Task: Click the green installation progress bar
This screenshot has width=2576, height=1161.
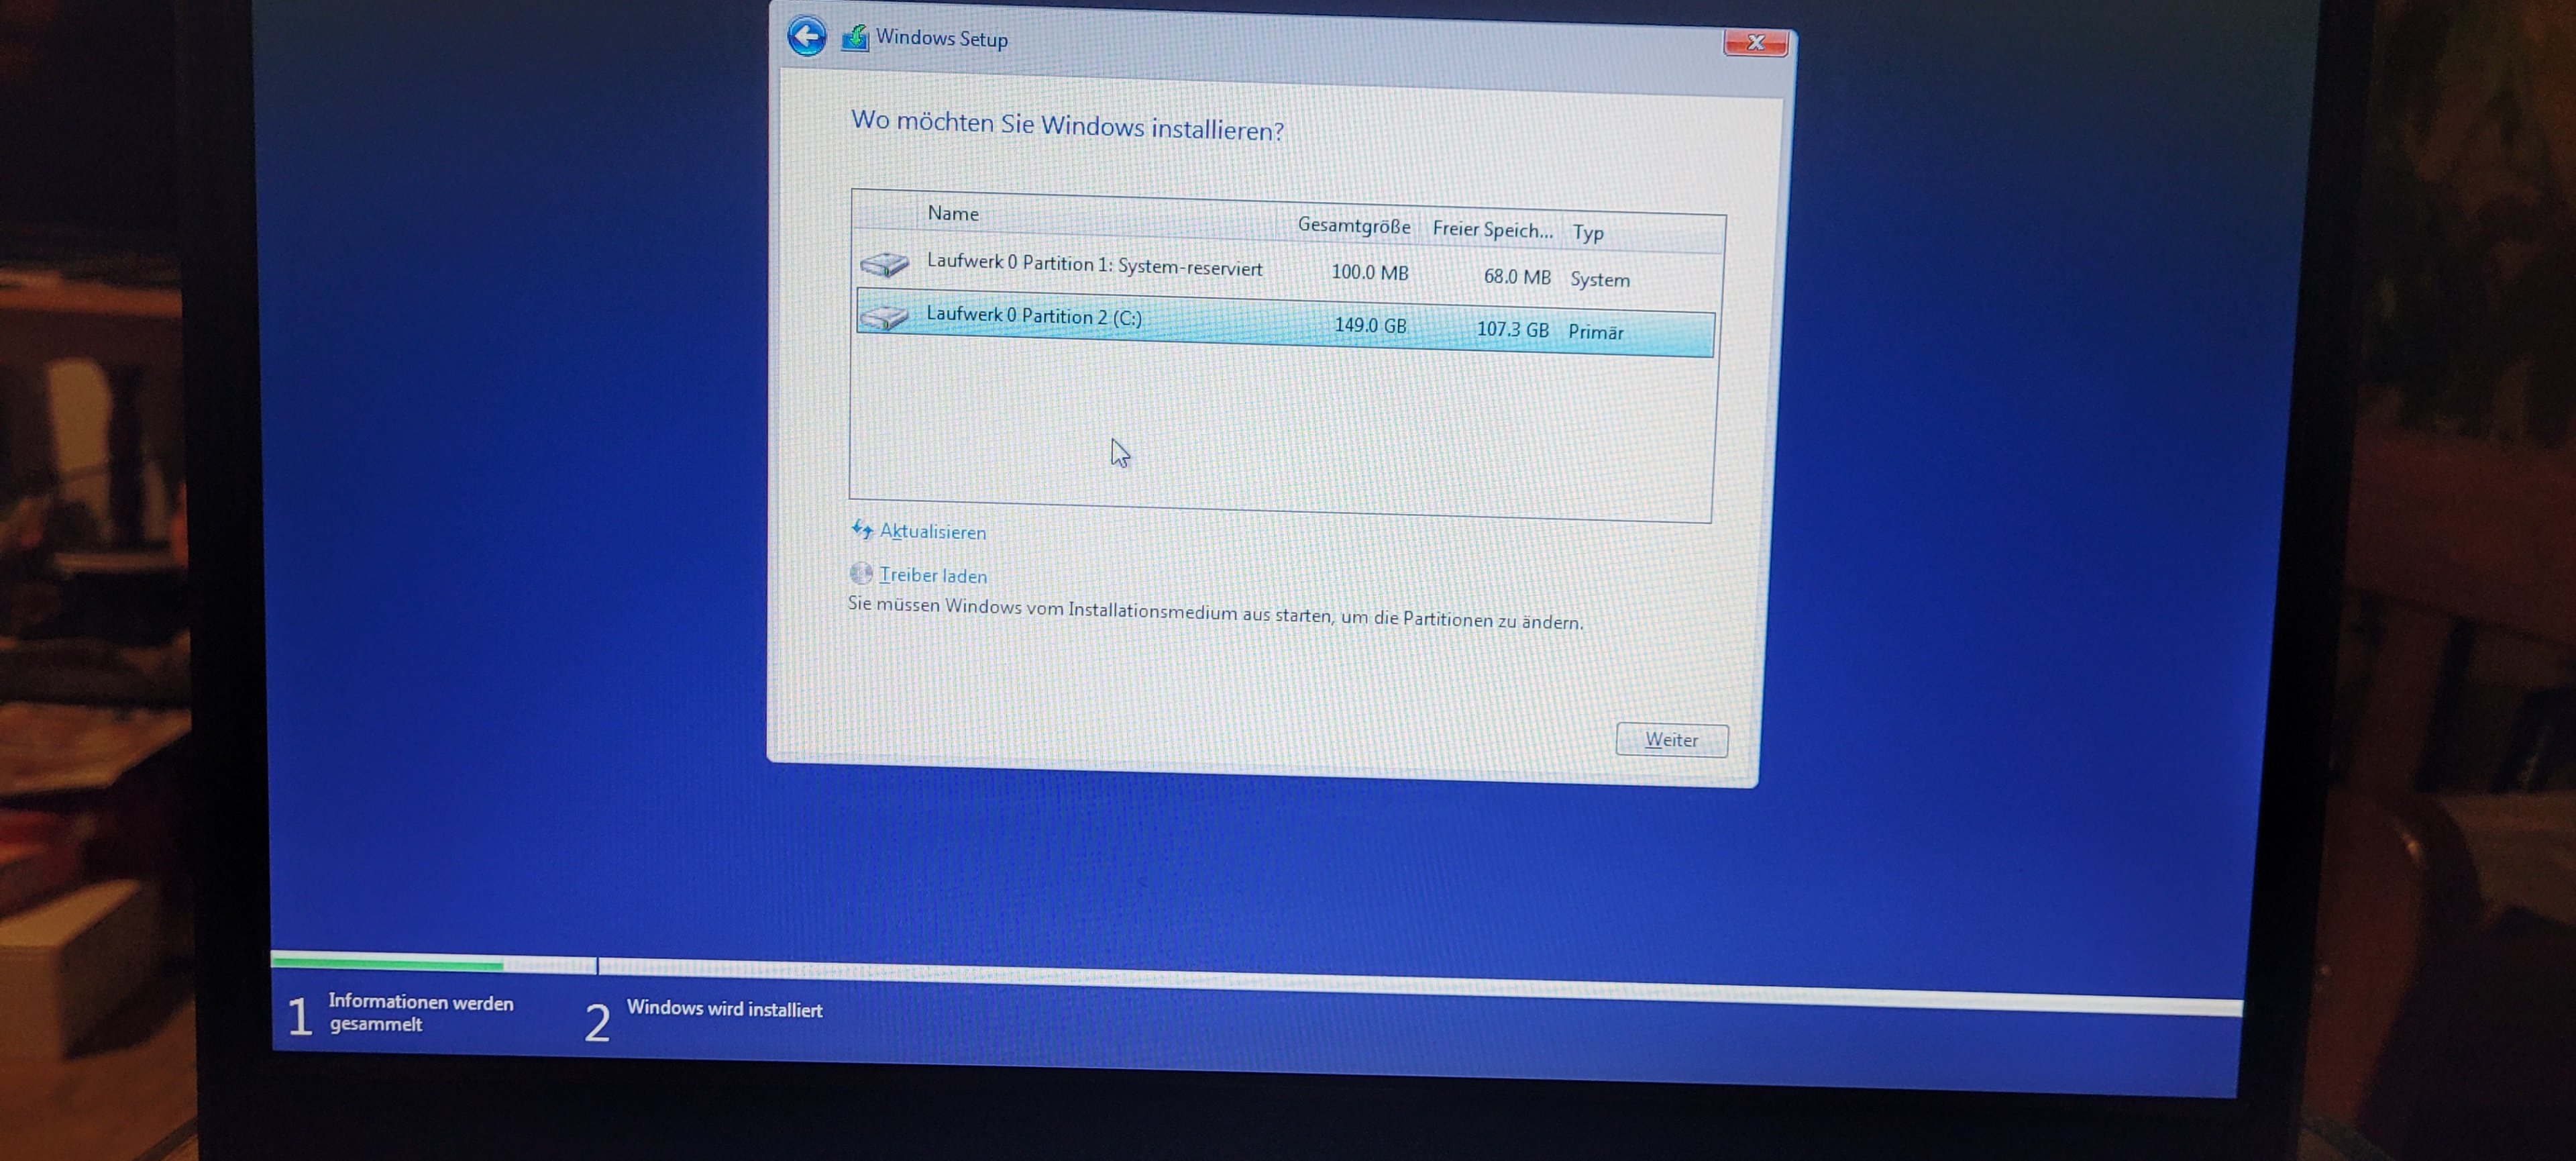Action: click(x=388, y=963)
